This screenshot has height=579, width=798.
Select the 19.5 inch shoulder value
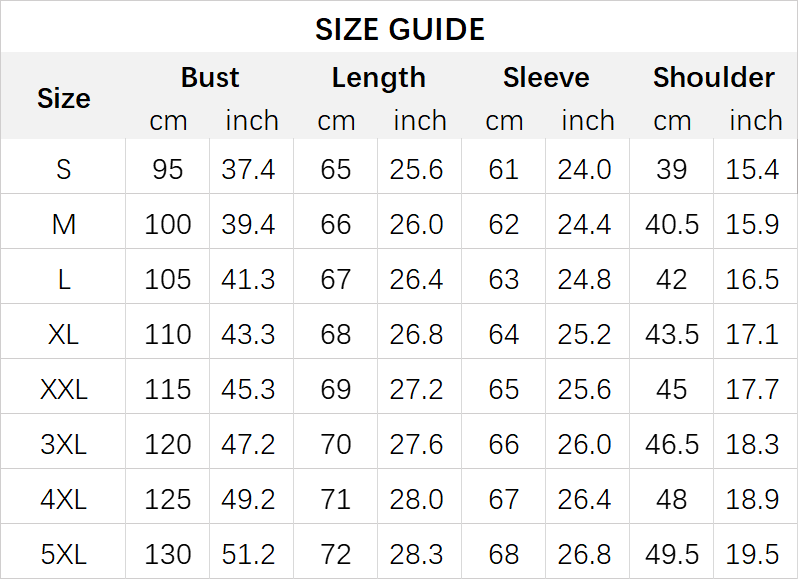753,553
